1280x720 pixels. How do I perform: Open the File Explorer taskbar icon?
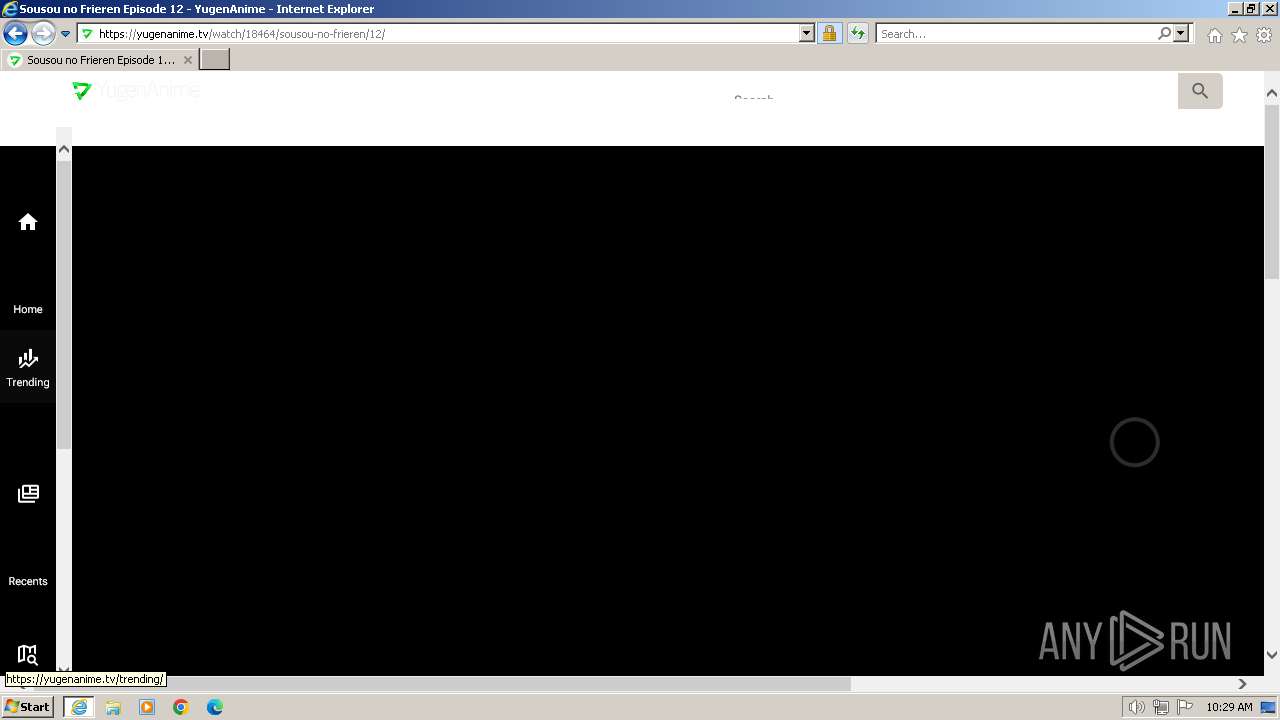[113, 707]
